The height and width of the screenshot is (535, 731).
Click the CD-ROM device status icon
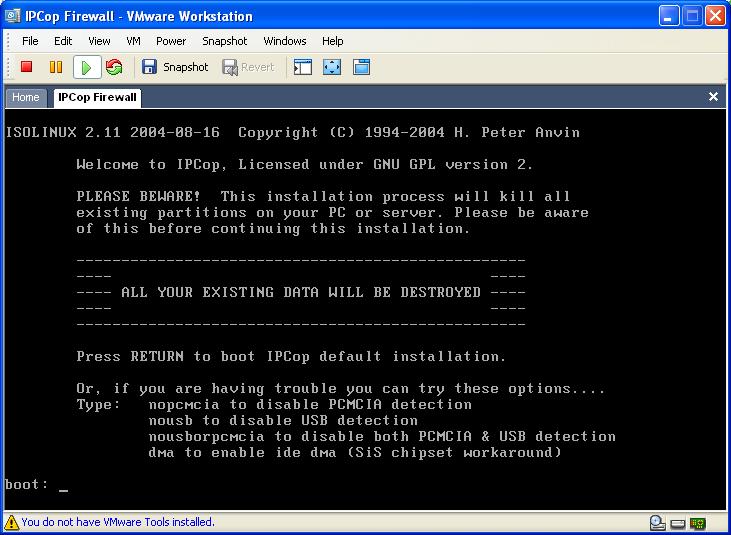(x=657, y=522)
